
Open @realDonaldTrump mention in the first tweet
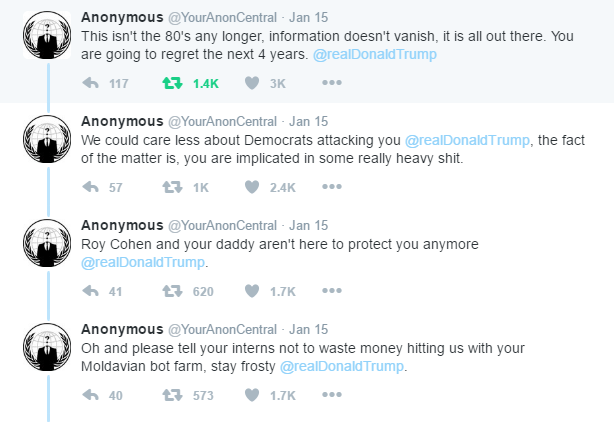(375, 54)
